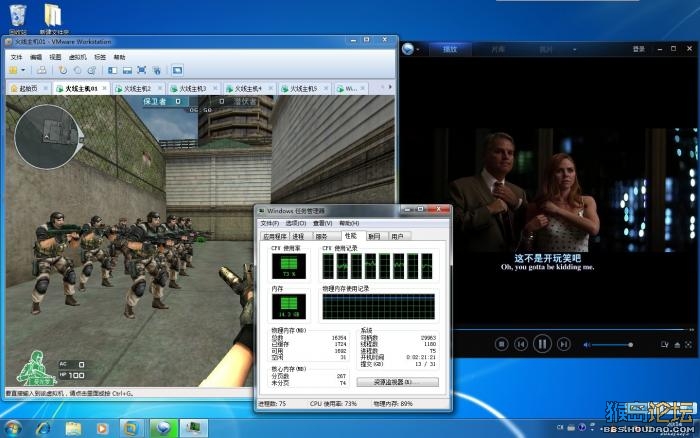Open 帮助(H) menu in Task Manager
Screen dimensions: 700x438
click(349, 223)
